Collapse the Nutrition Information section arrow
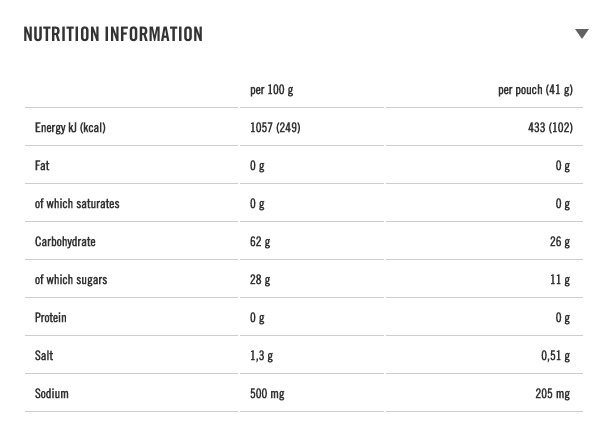 582,34
